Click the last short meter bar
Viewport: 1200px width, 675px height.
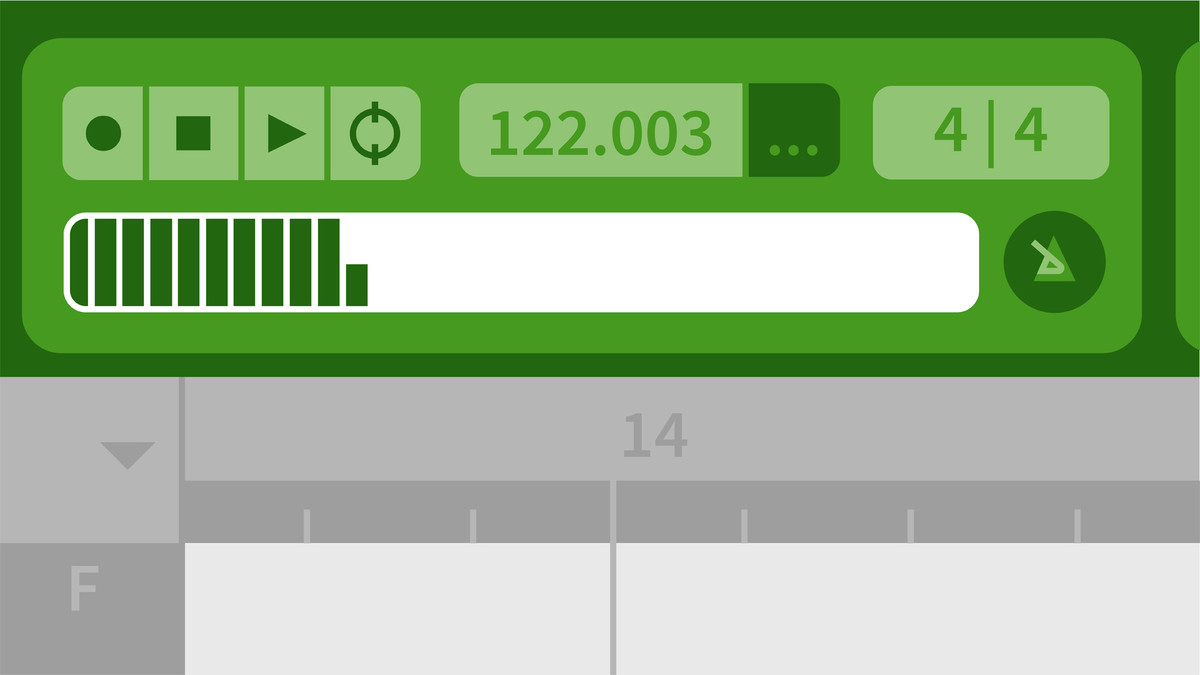(x=357, y=285)
